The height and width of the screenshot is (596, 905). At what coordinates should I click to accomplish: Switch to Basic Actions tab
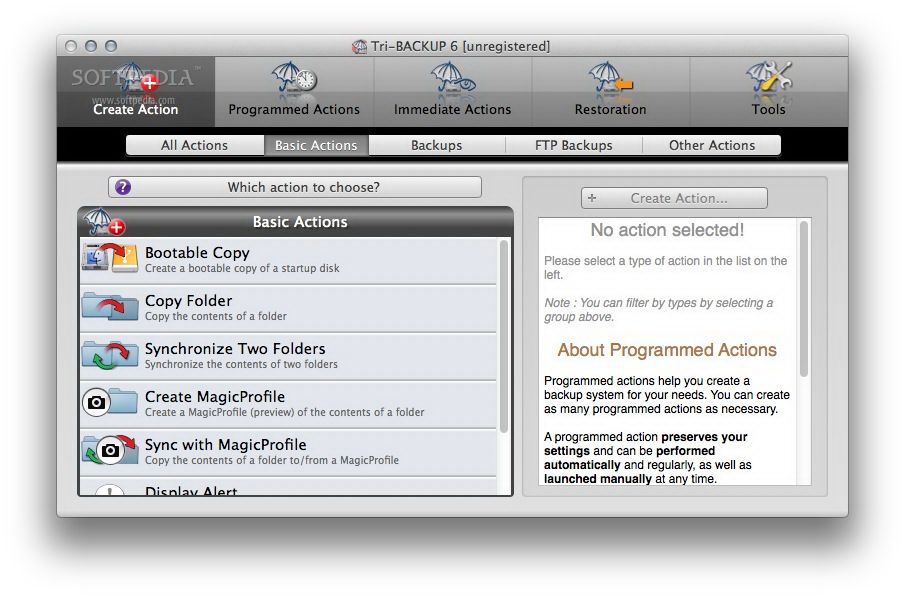click(316, 145)
